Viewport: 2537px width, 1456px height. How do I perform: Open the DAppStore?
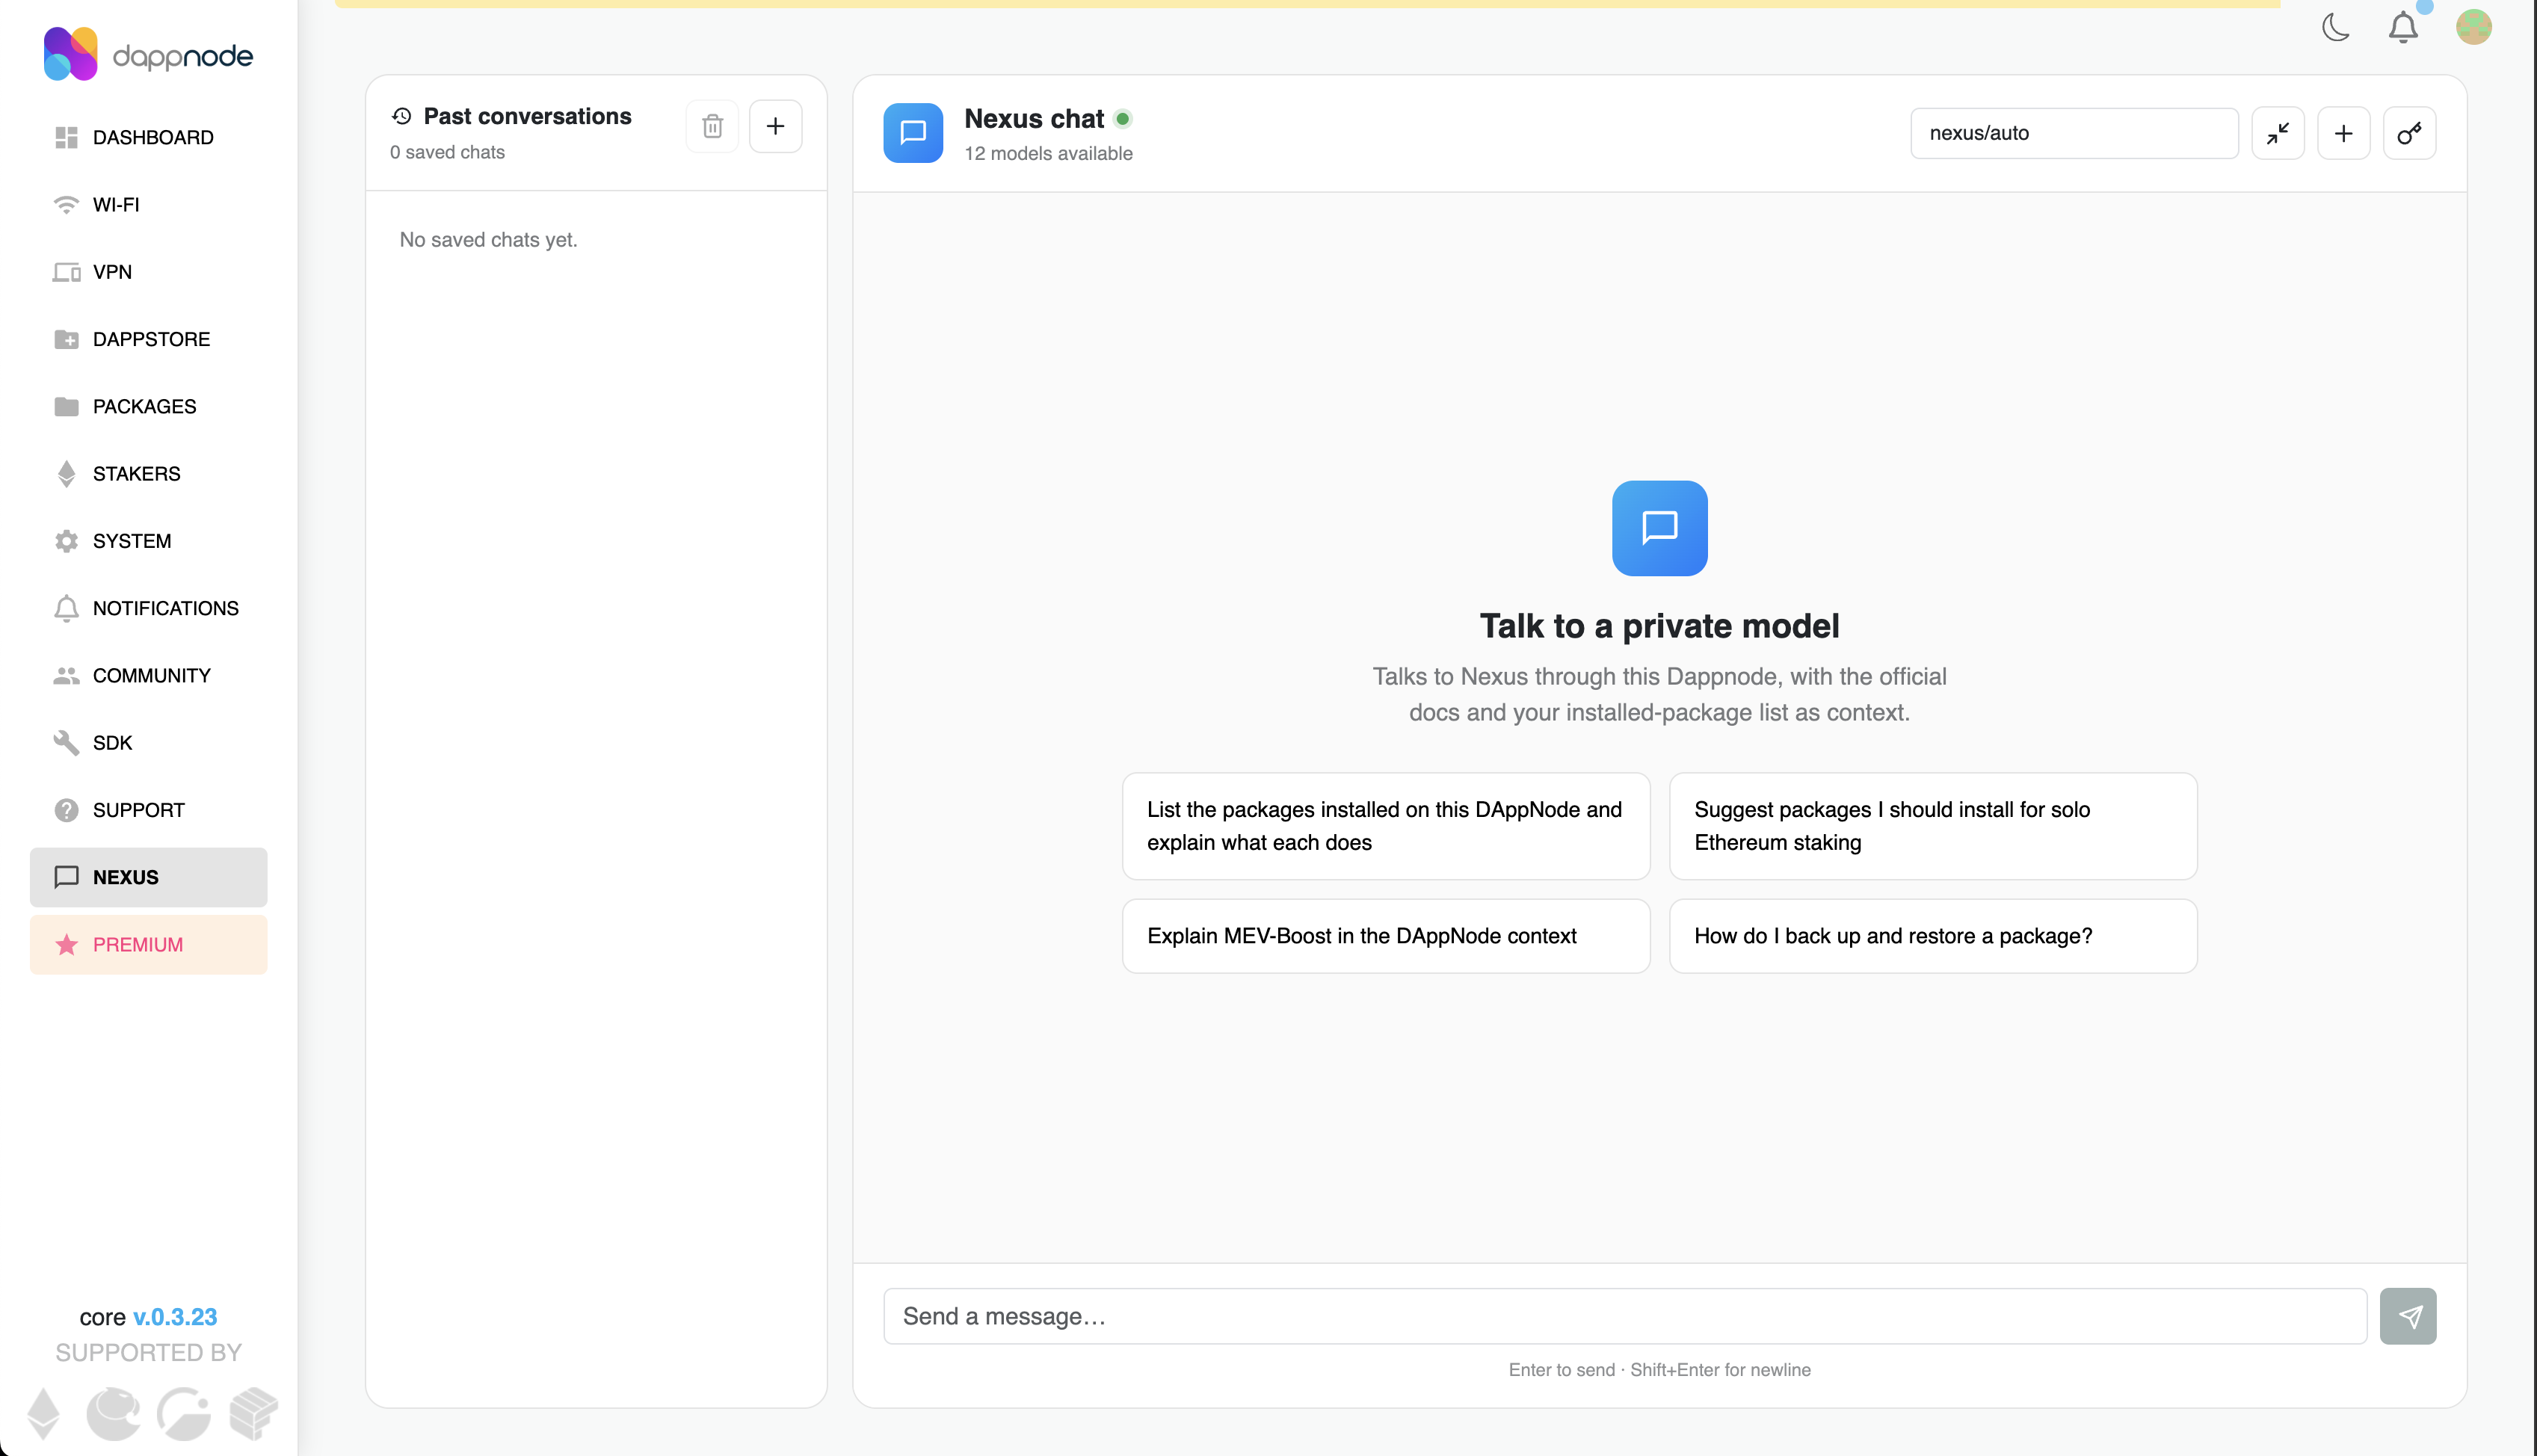(148, 339)
